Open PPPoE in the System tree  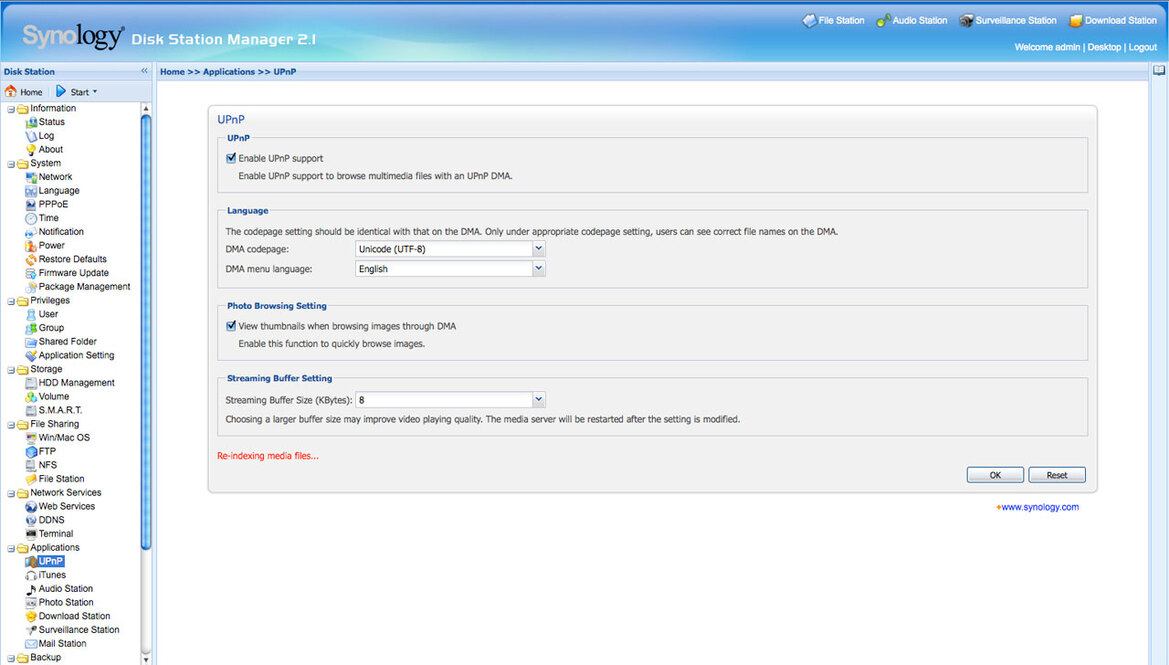tap(53, 204)
